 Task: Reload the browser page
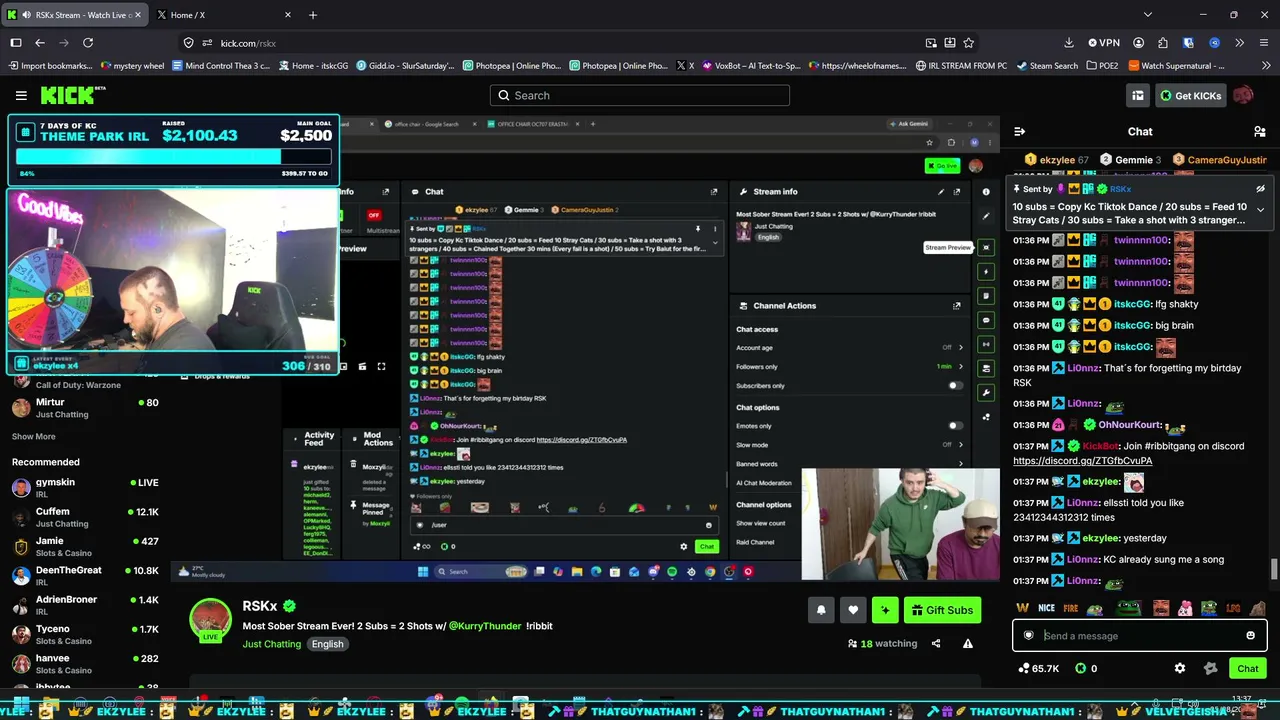point(88,43)
